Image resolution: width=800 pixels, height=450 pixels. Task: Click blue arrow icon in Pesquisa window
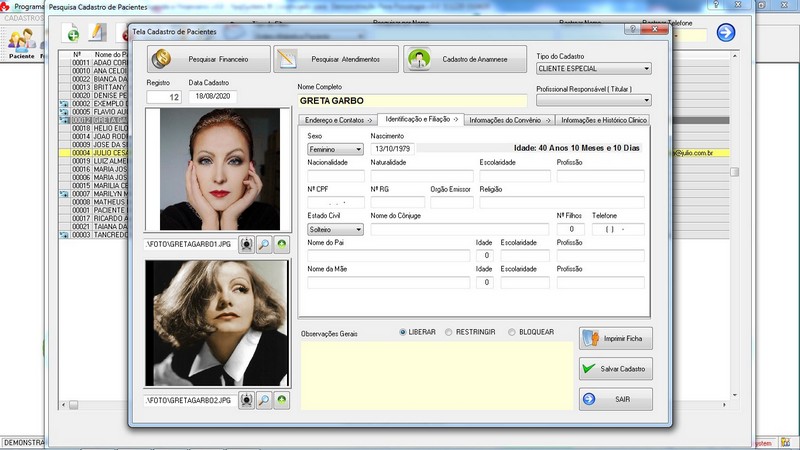726,33
